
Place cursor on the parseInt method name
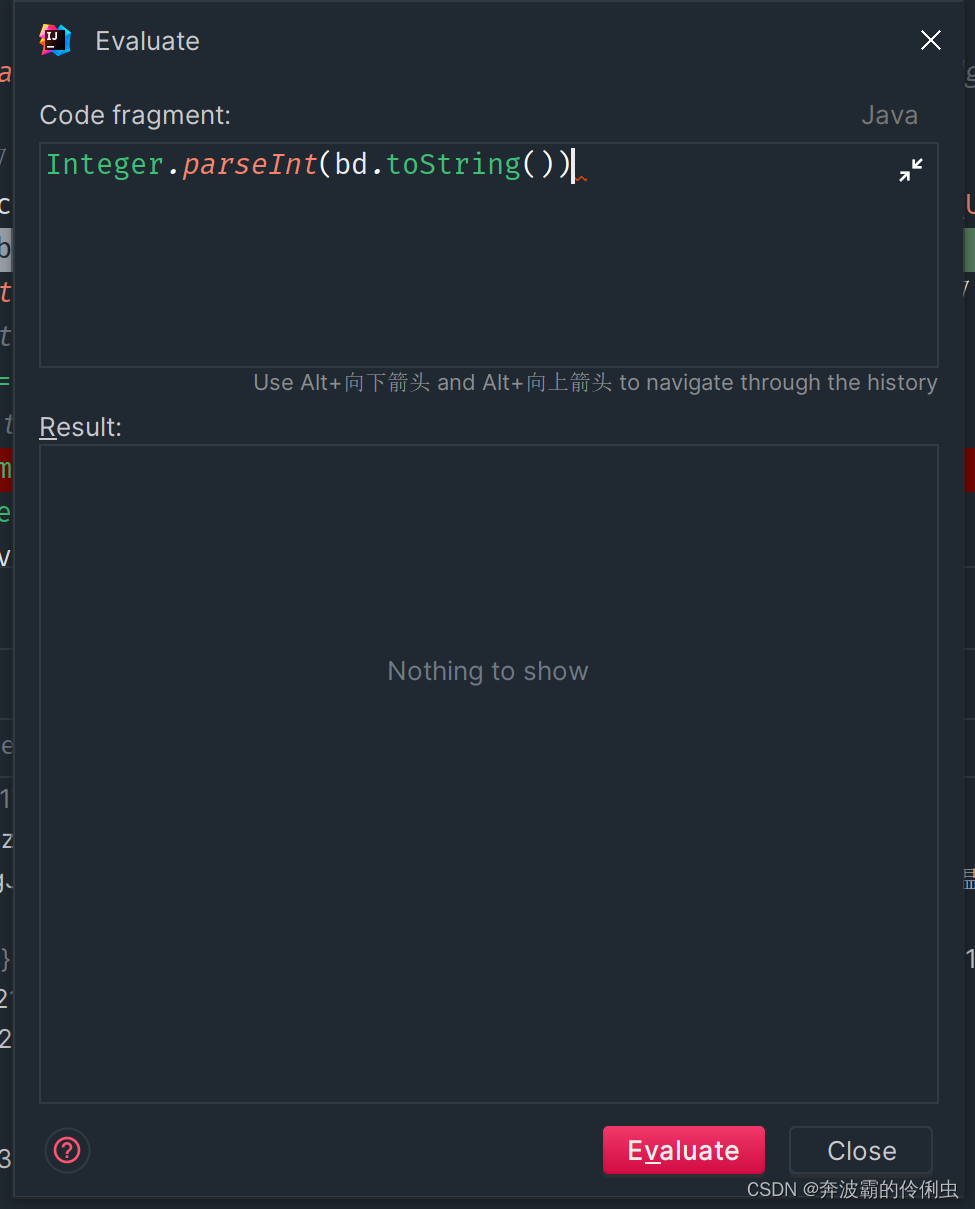click(x=250, y=164)
